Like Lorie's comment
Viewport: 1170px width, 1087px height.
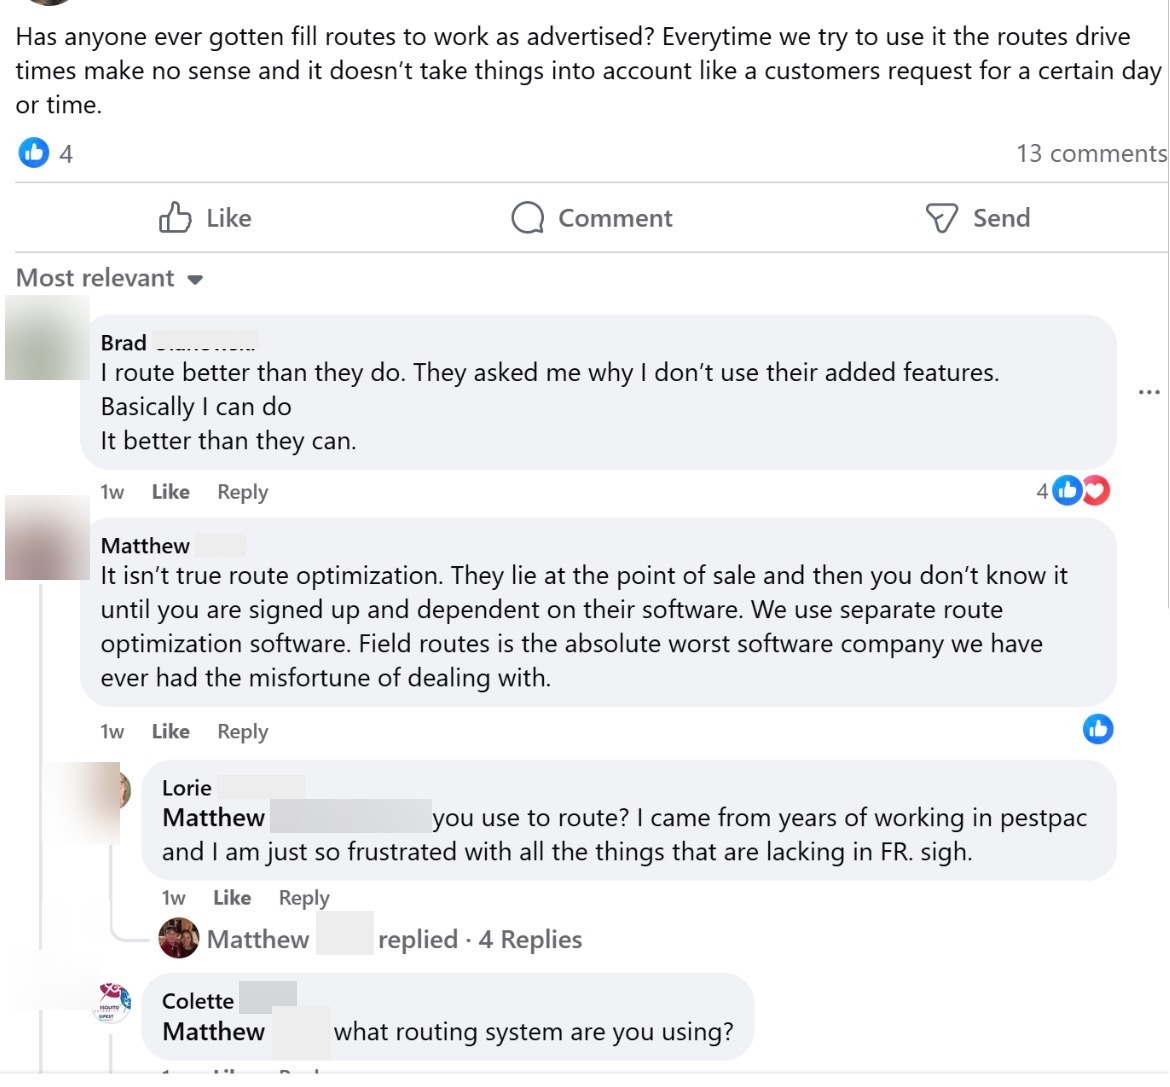[x=232, y=897]
